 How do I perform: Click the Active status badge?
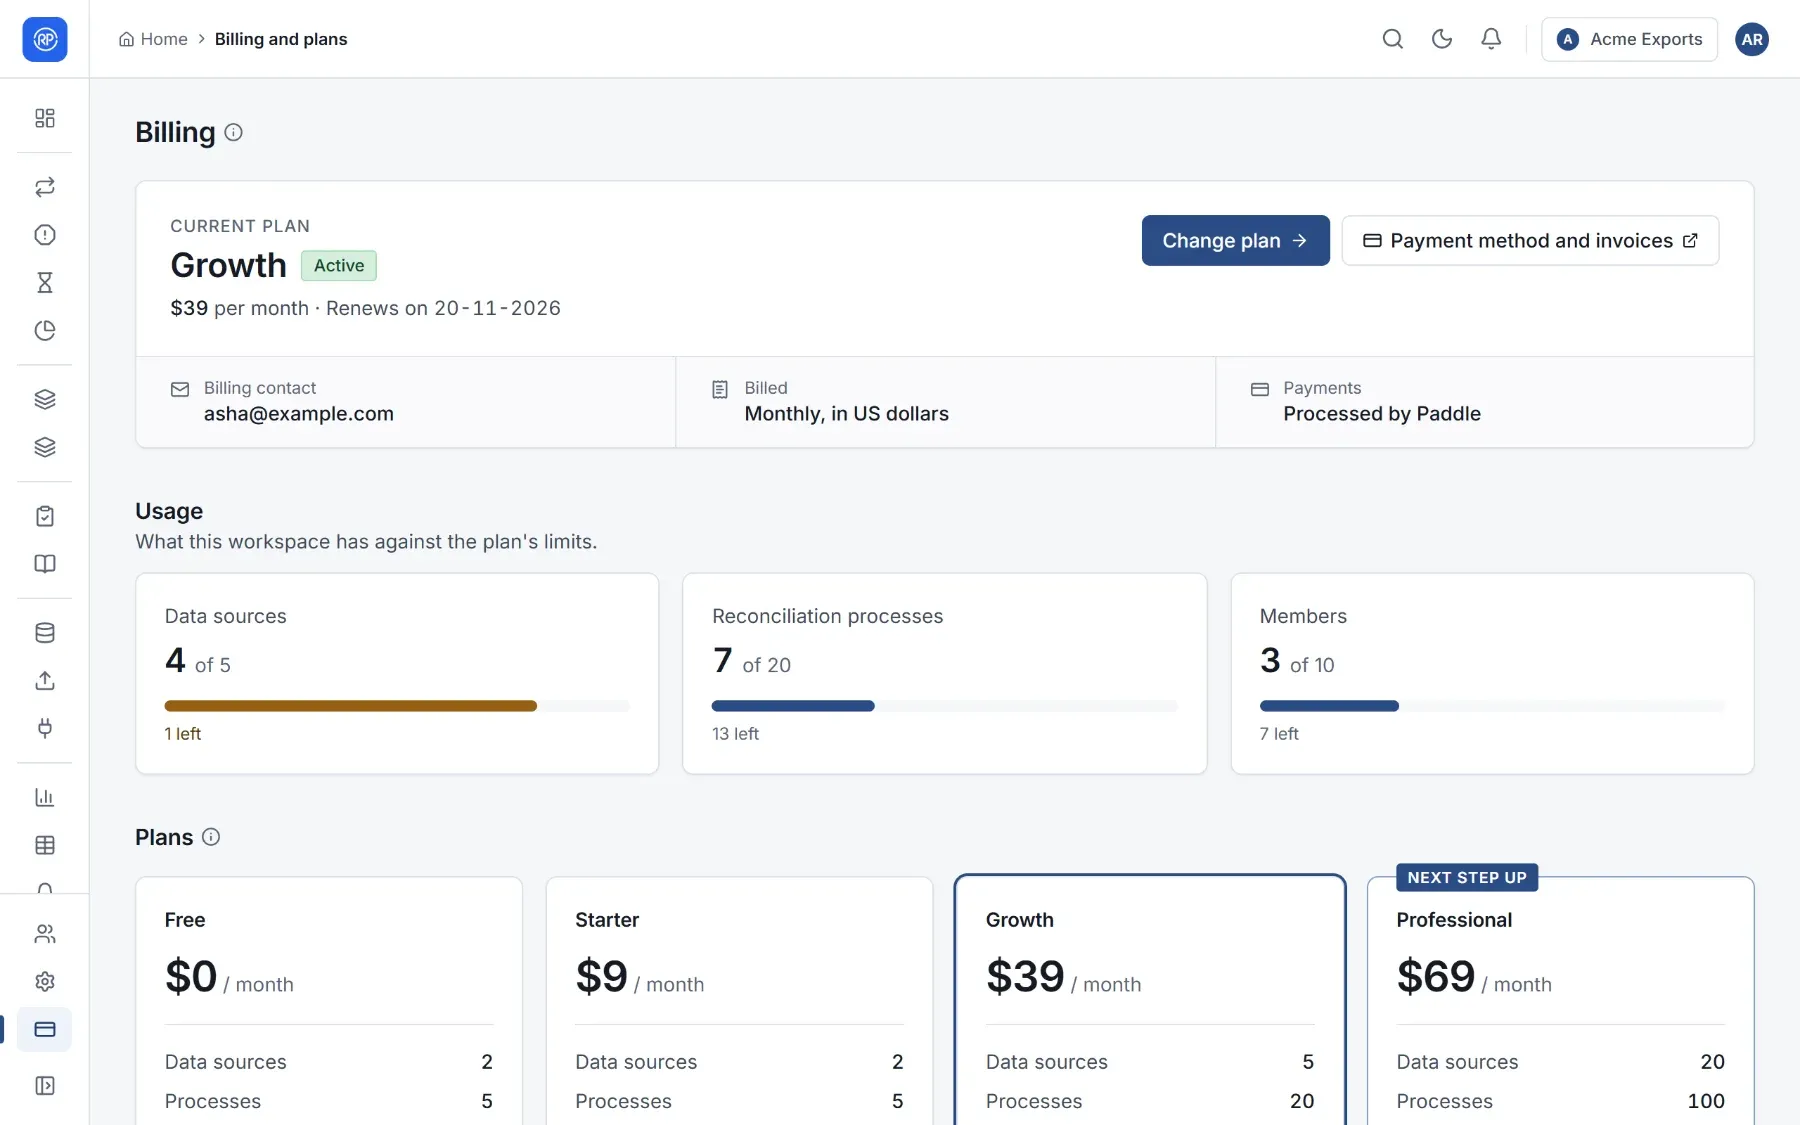click(339, 266)
